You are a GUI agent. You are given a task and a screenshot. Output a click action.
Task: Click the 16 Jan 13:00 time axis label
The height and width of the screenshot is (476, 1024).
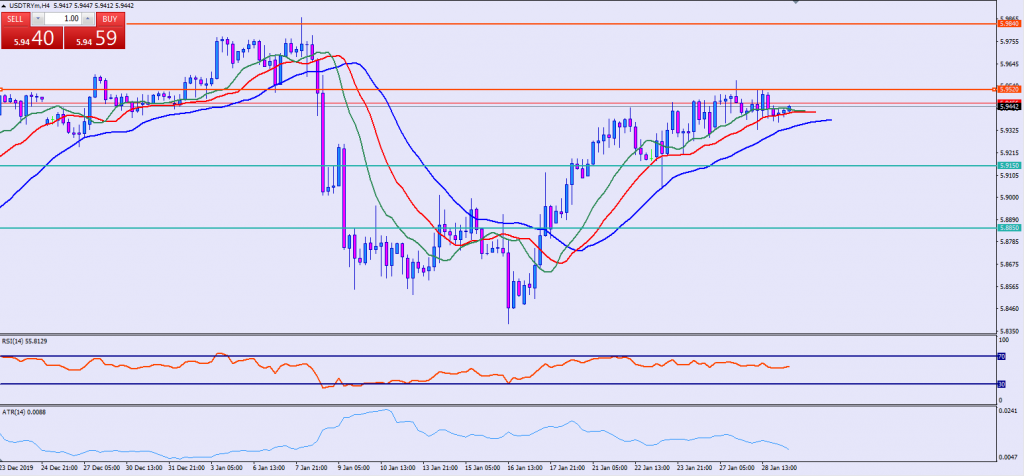[524, 468]
